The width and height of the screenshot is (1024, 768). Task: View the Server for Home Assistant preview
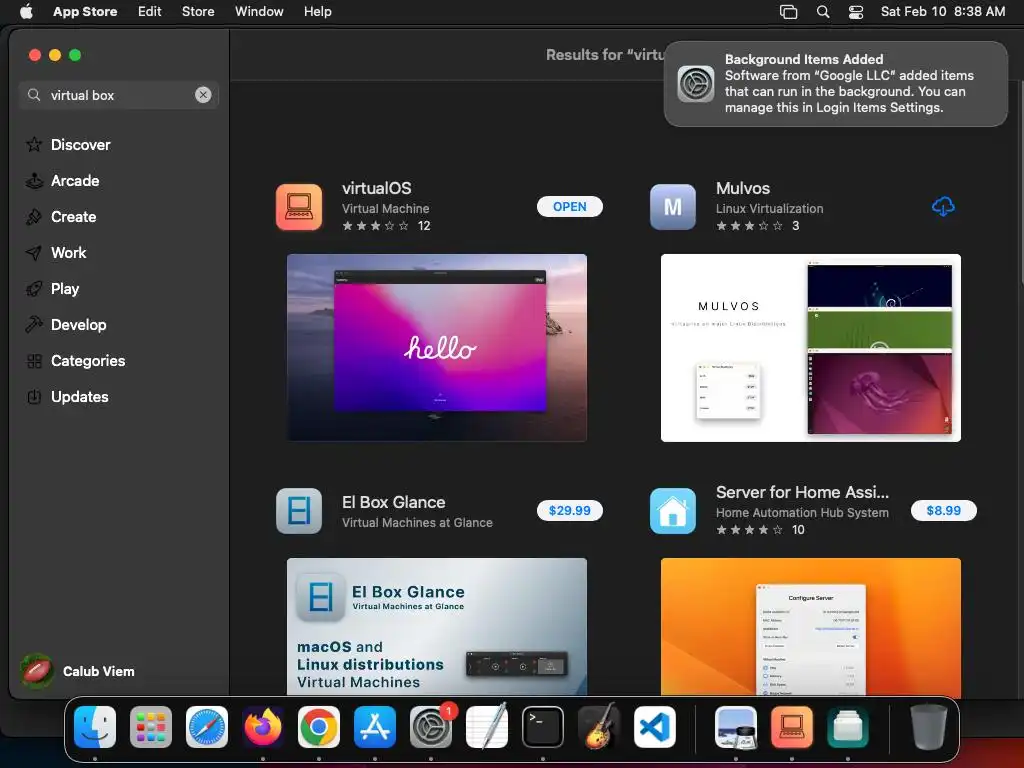[810, 626]
